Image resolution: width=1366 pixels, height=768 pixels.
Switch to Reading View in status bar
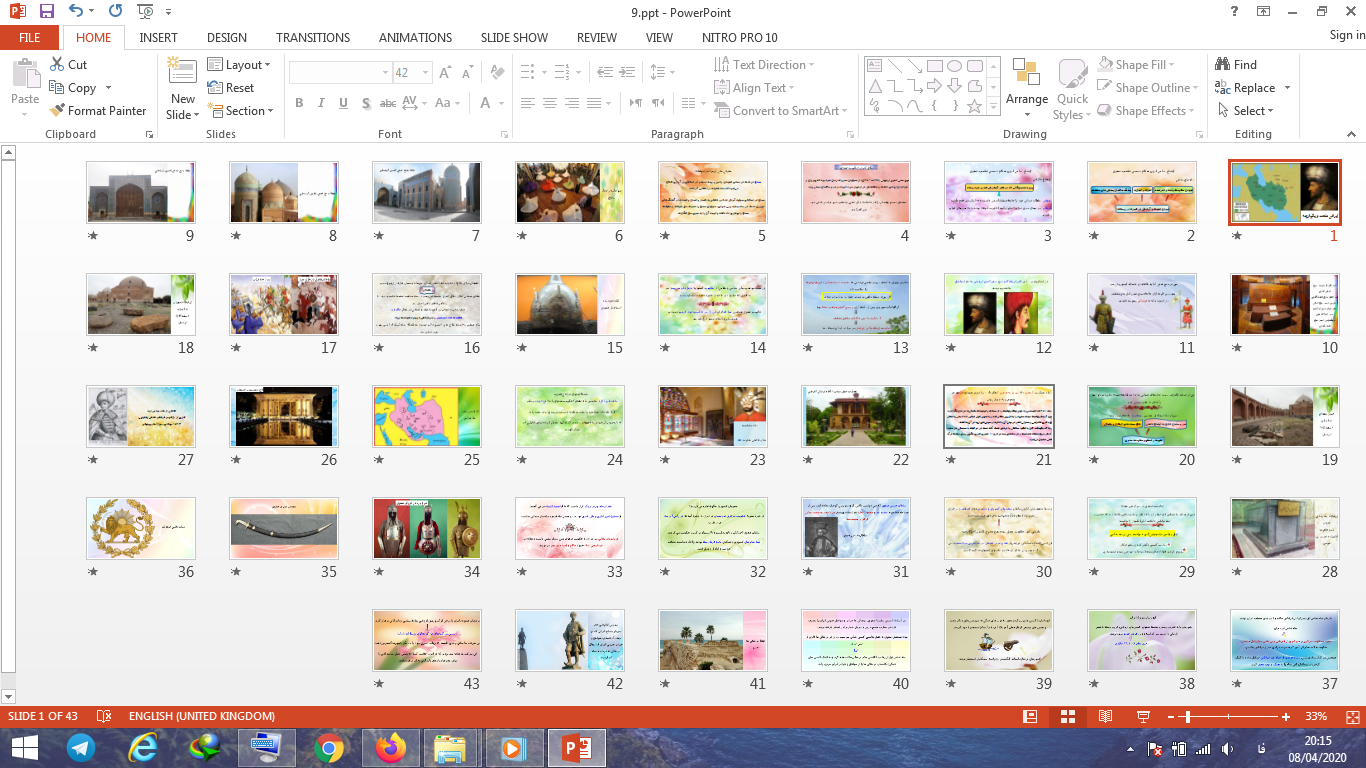(1105, 717)
